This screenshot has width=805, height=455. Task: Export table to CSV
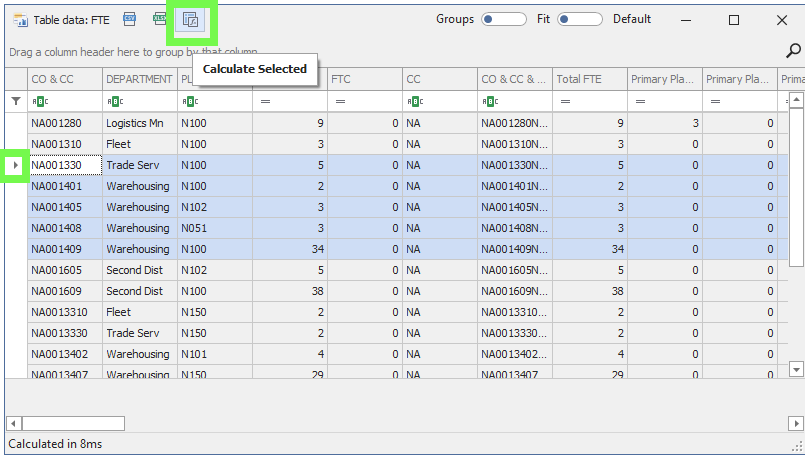tap(129, 19)
